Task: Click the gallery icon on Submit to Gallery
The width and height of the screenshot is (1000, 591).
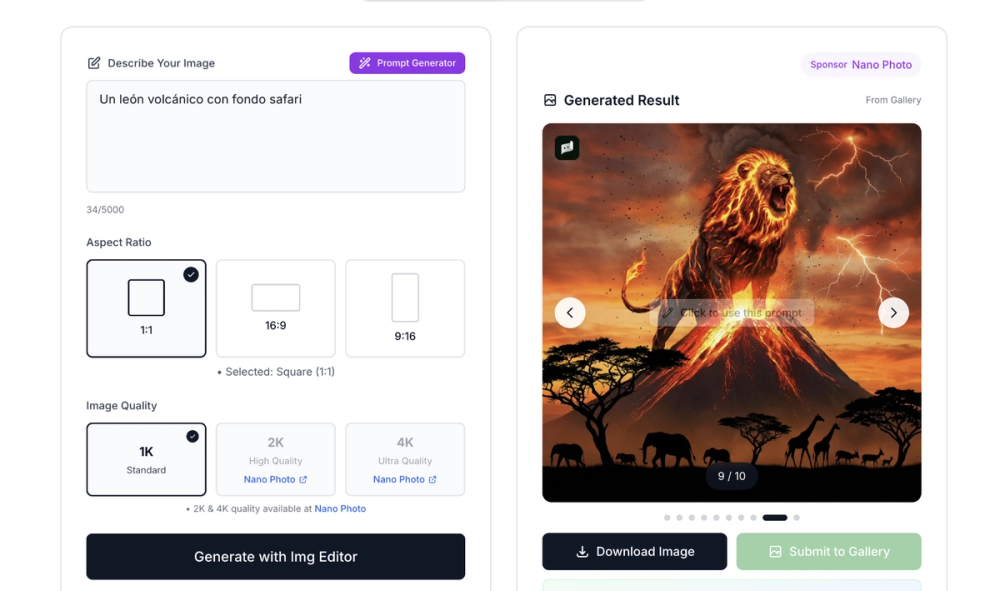Action: pos(775,551)
